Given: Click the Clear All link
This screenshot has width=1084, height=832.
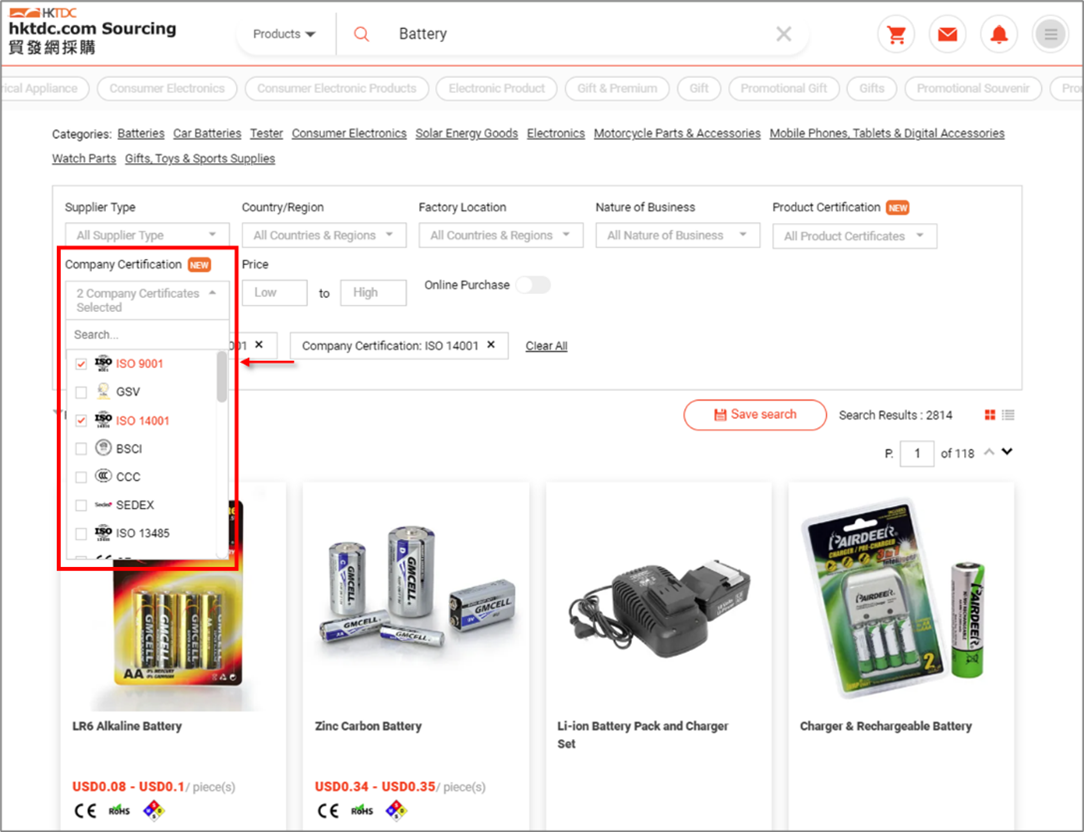Looking at the screenshot, I should [546, 346].
